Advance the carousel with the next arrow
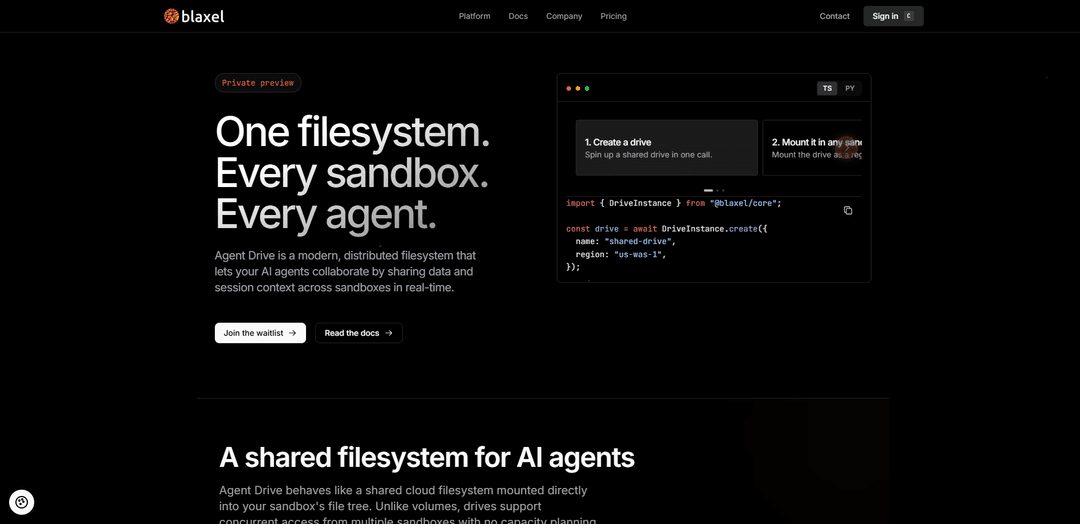1080x524 pixels. pyautogui.click(x=847, y=147)
